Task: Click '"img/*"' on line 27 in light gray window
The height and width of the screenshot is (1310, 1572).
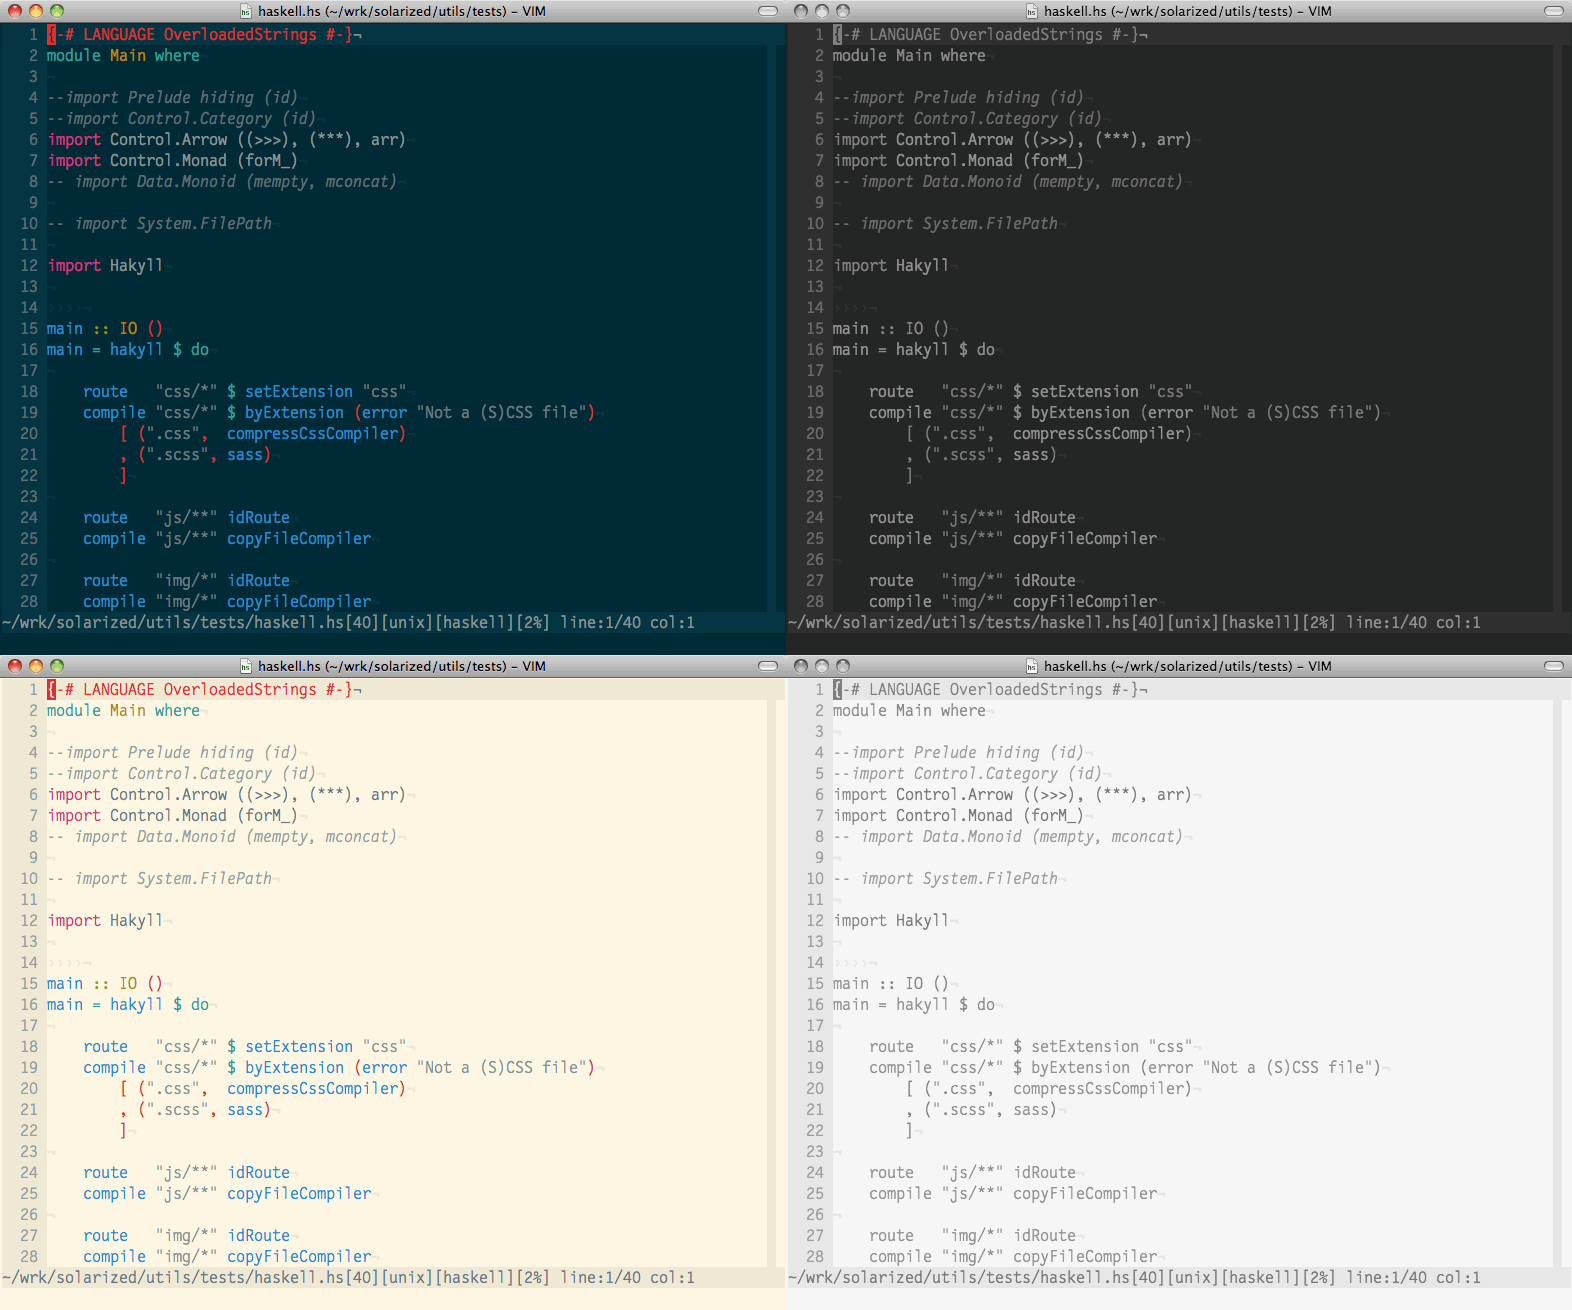Action: [972, 1235]
